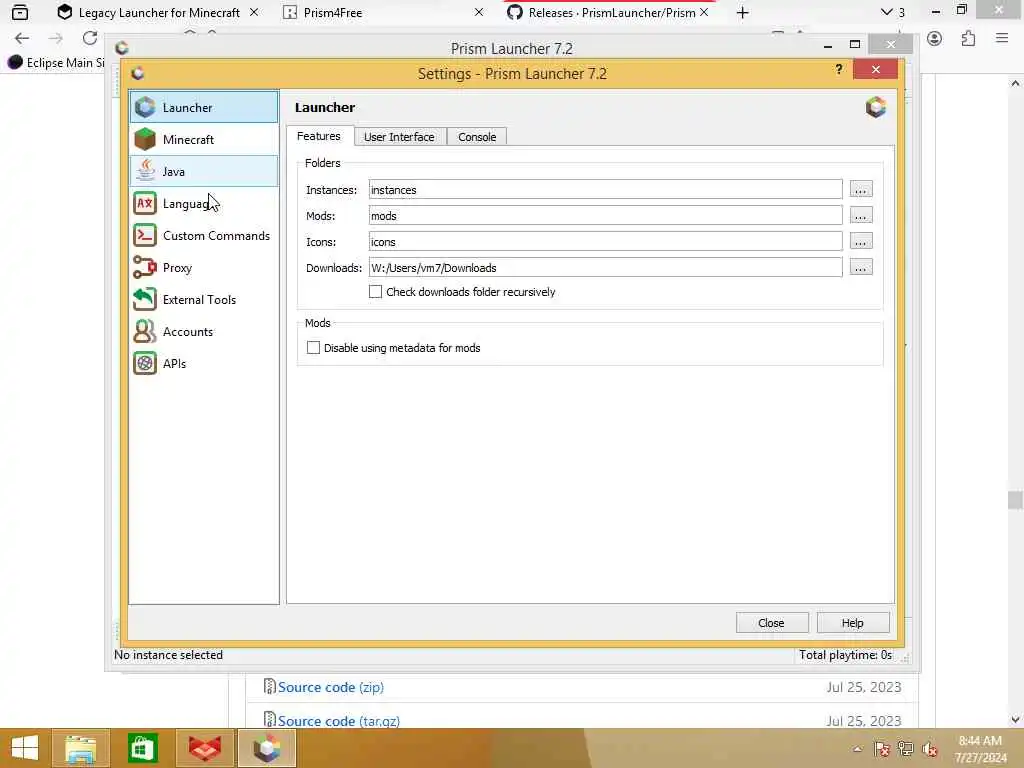The width and height of the screenshot is (1024, 768).
Task: Close the Prism4Free browser tab
Action: pos(479,12)
